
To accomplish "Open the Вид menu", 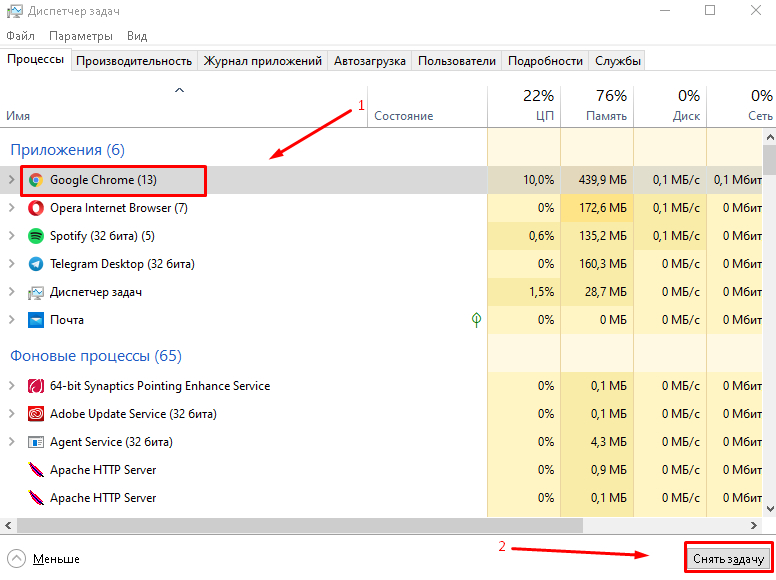I will 137,36.
